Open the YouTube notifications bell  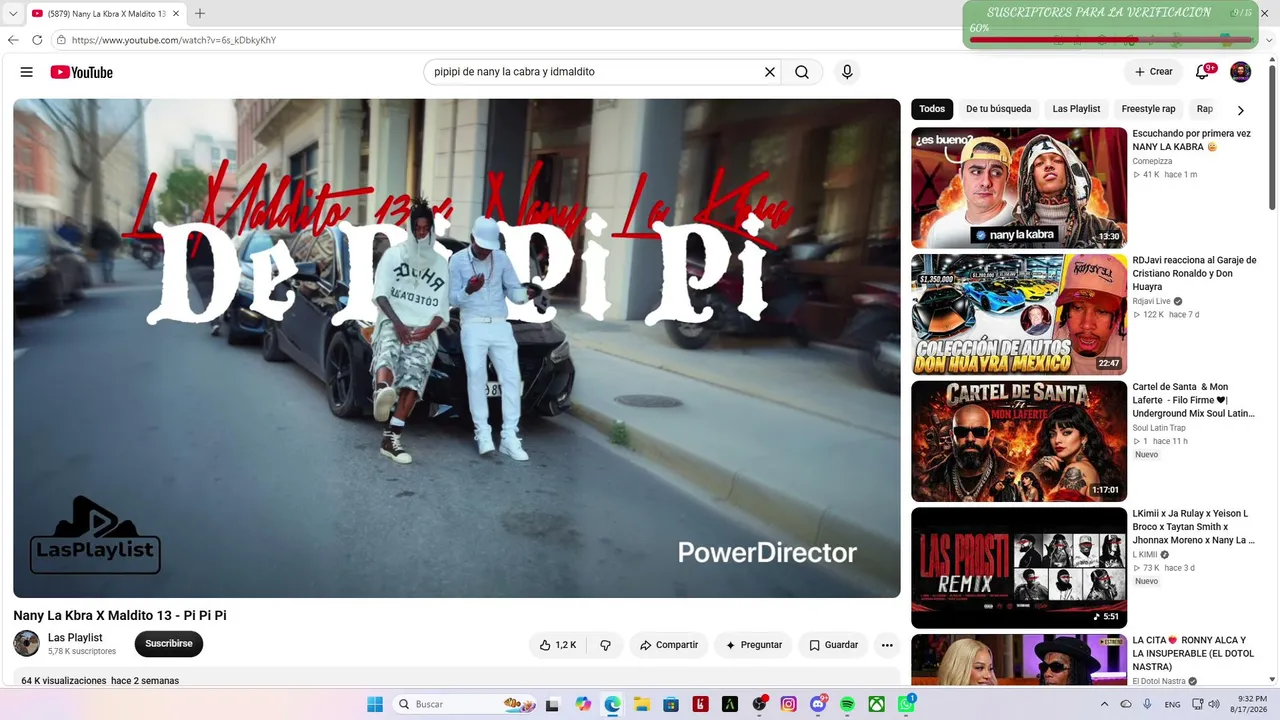[1203, 72]
